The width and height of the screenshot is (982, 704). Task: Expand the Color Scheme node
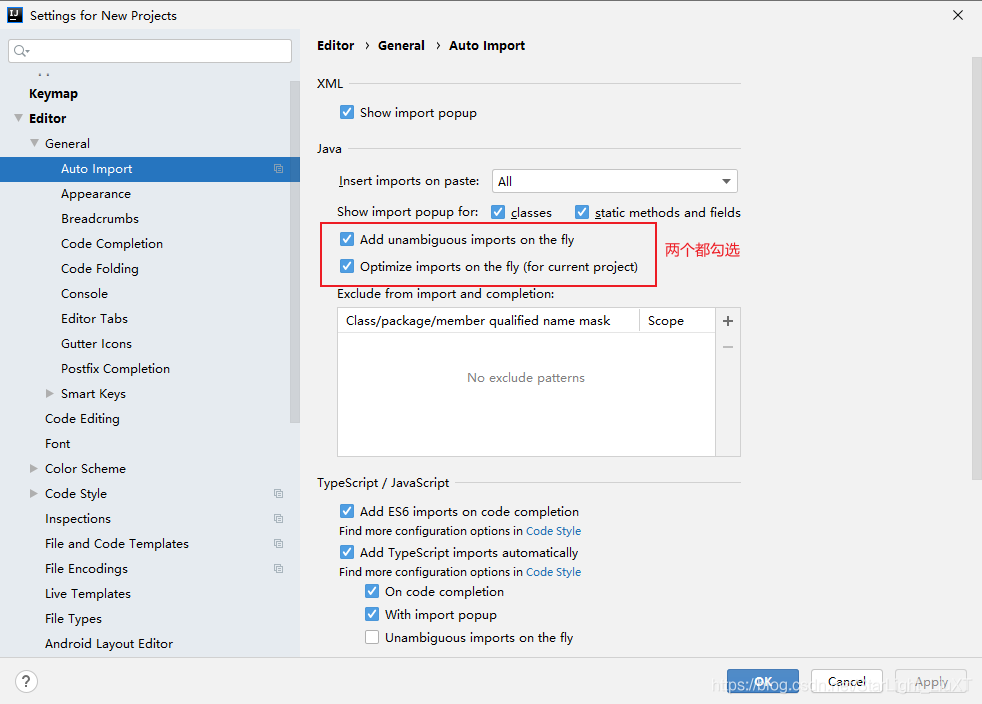(34, 468)
